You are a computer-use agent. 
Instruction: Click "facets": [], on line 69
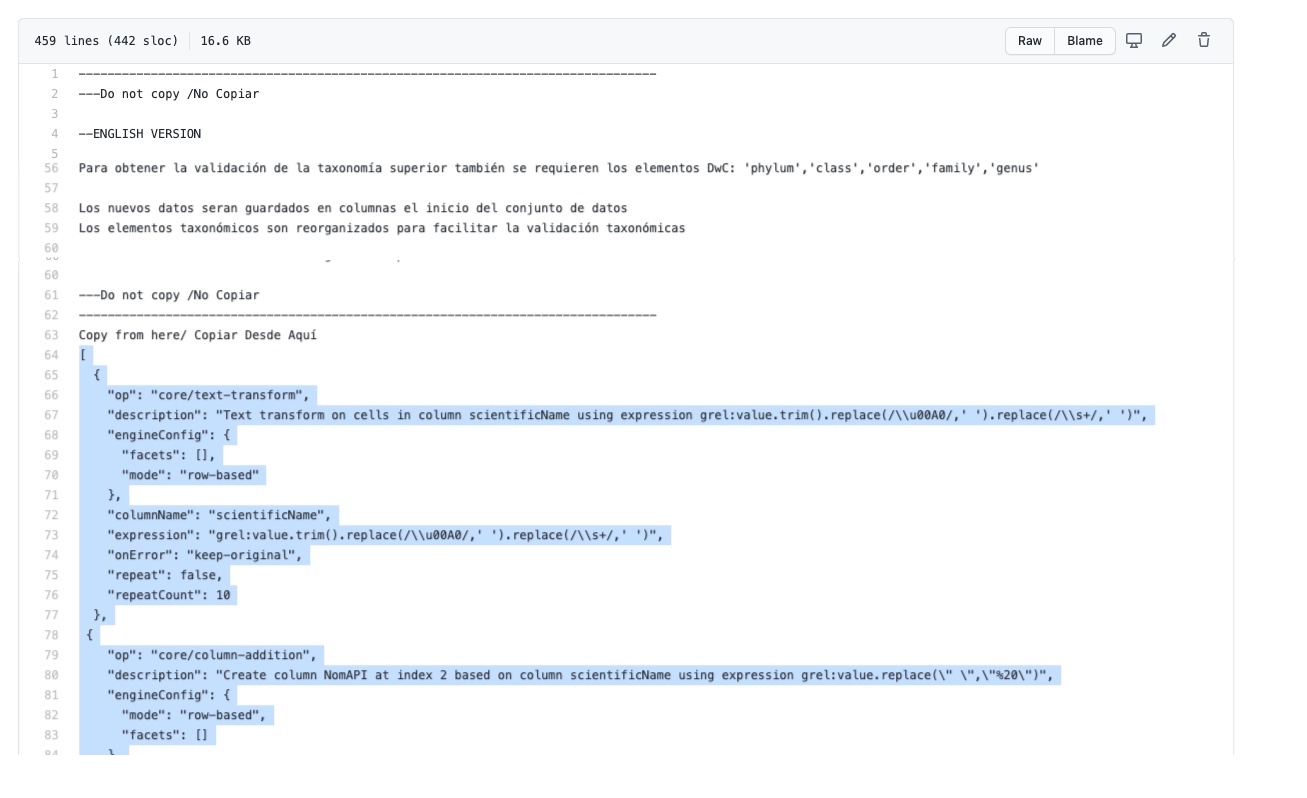(x=168, y=455)
